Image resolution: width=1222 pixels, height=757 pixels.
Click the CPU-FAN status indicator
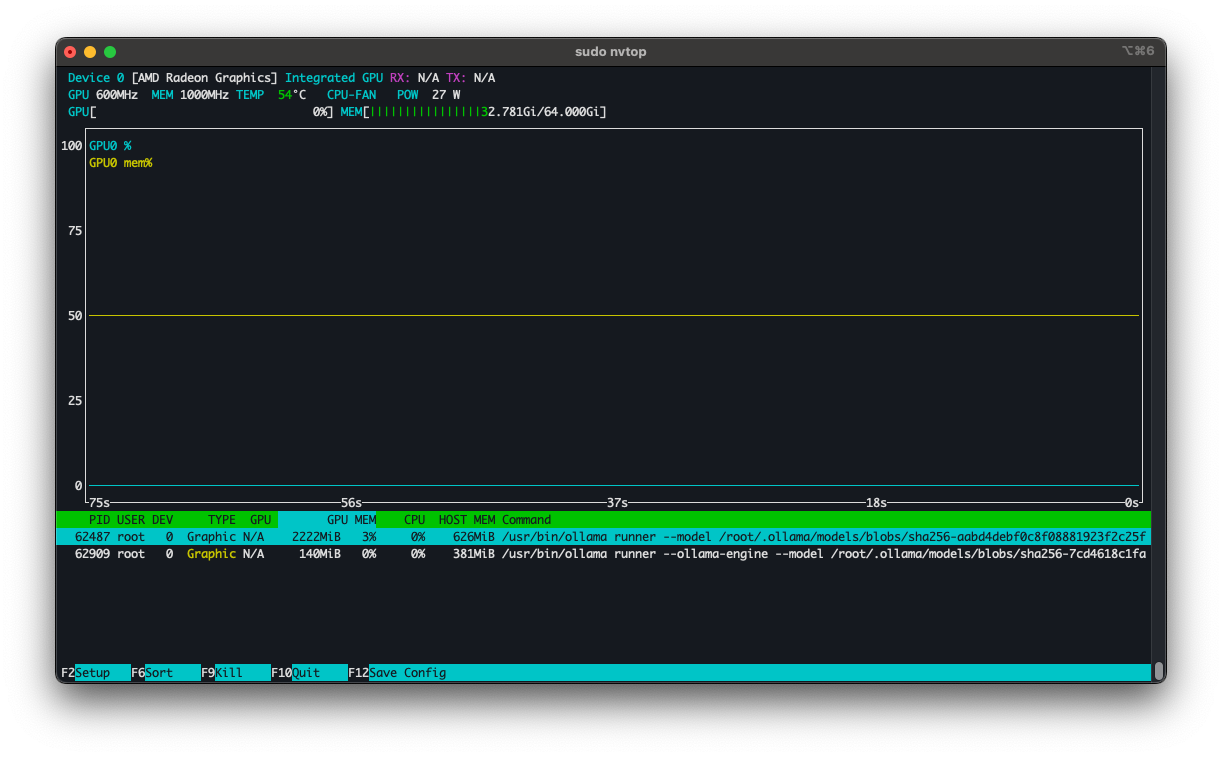coord(351,94)
